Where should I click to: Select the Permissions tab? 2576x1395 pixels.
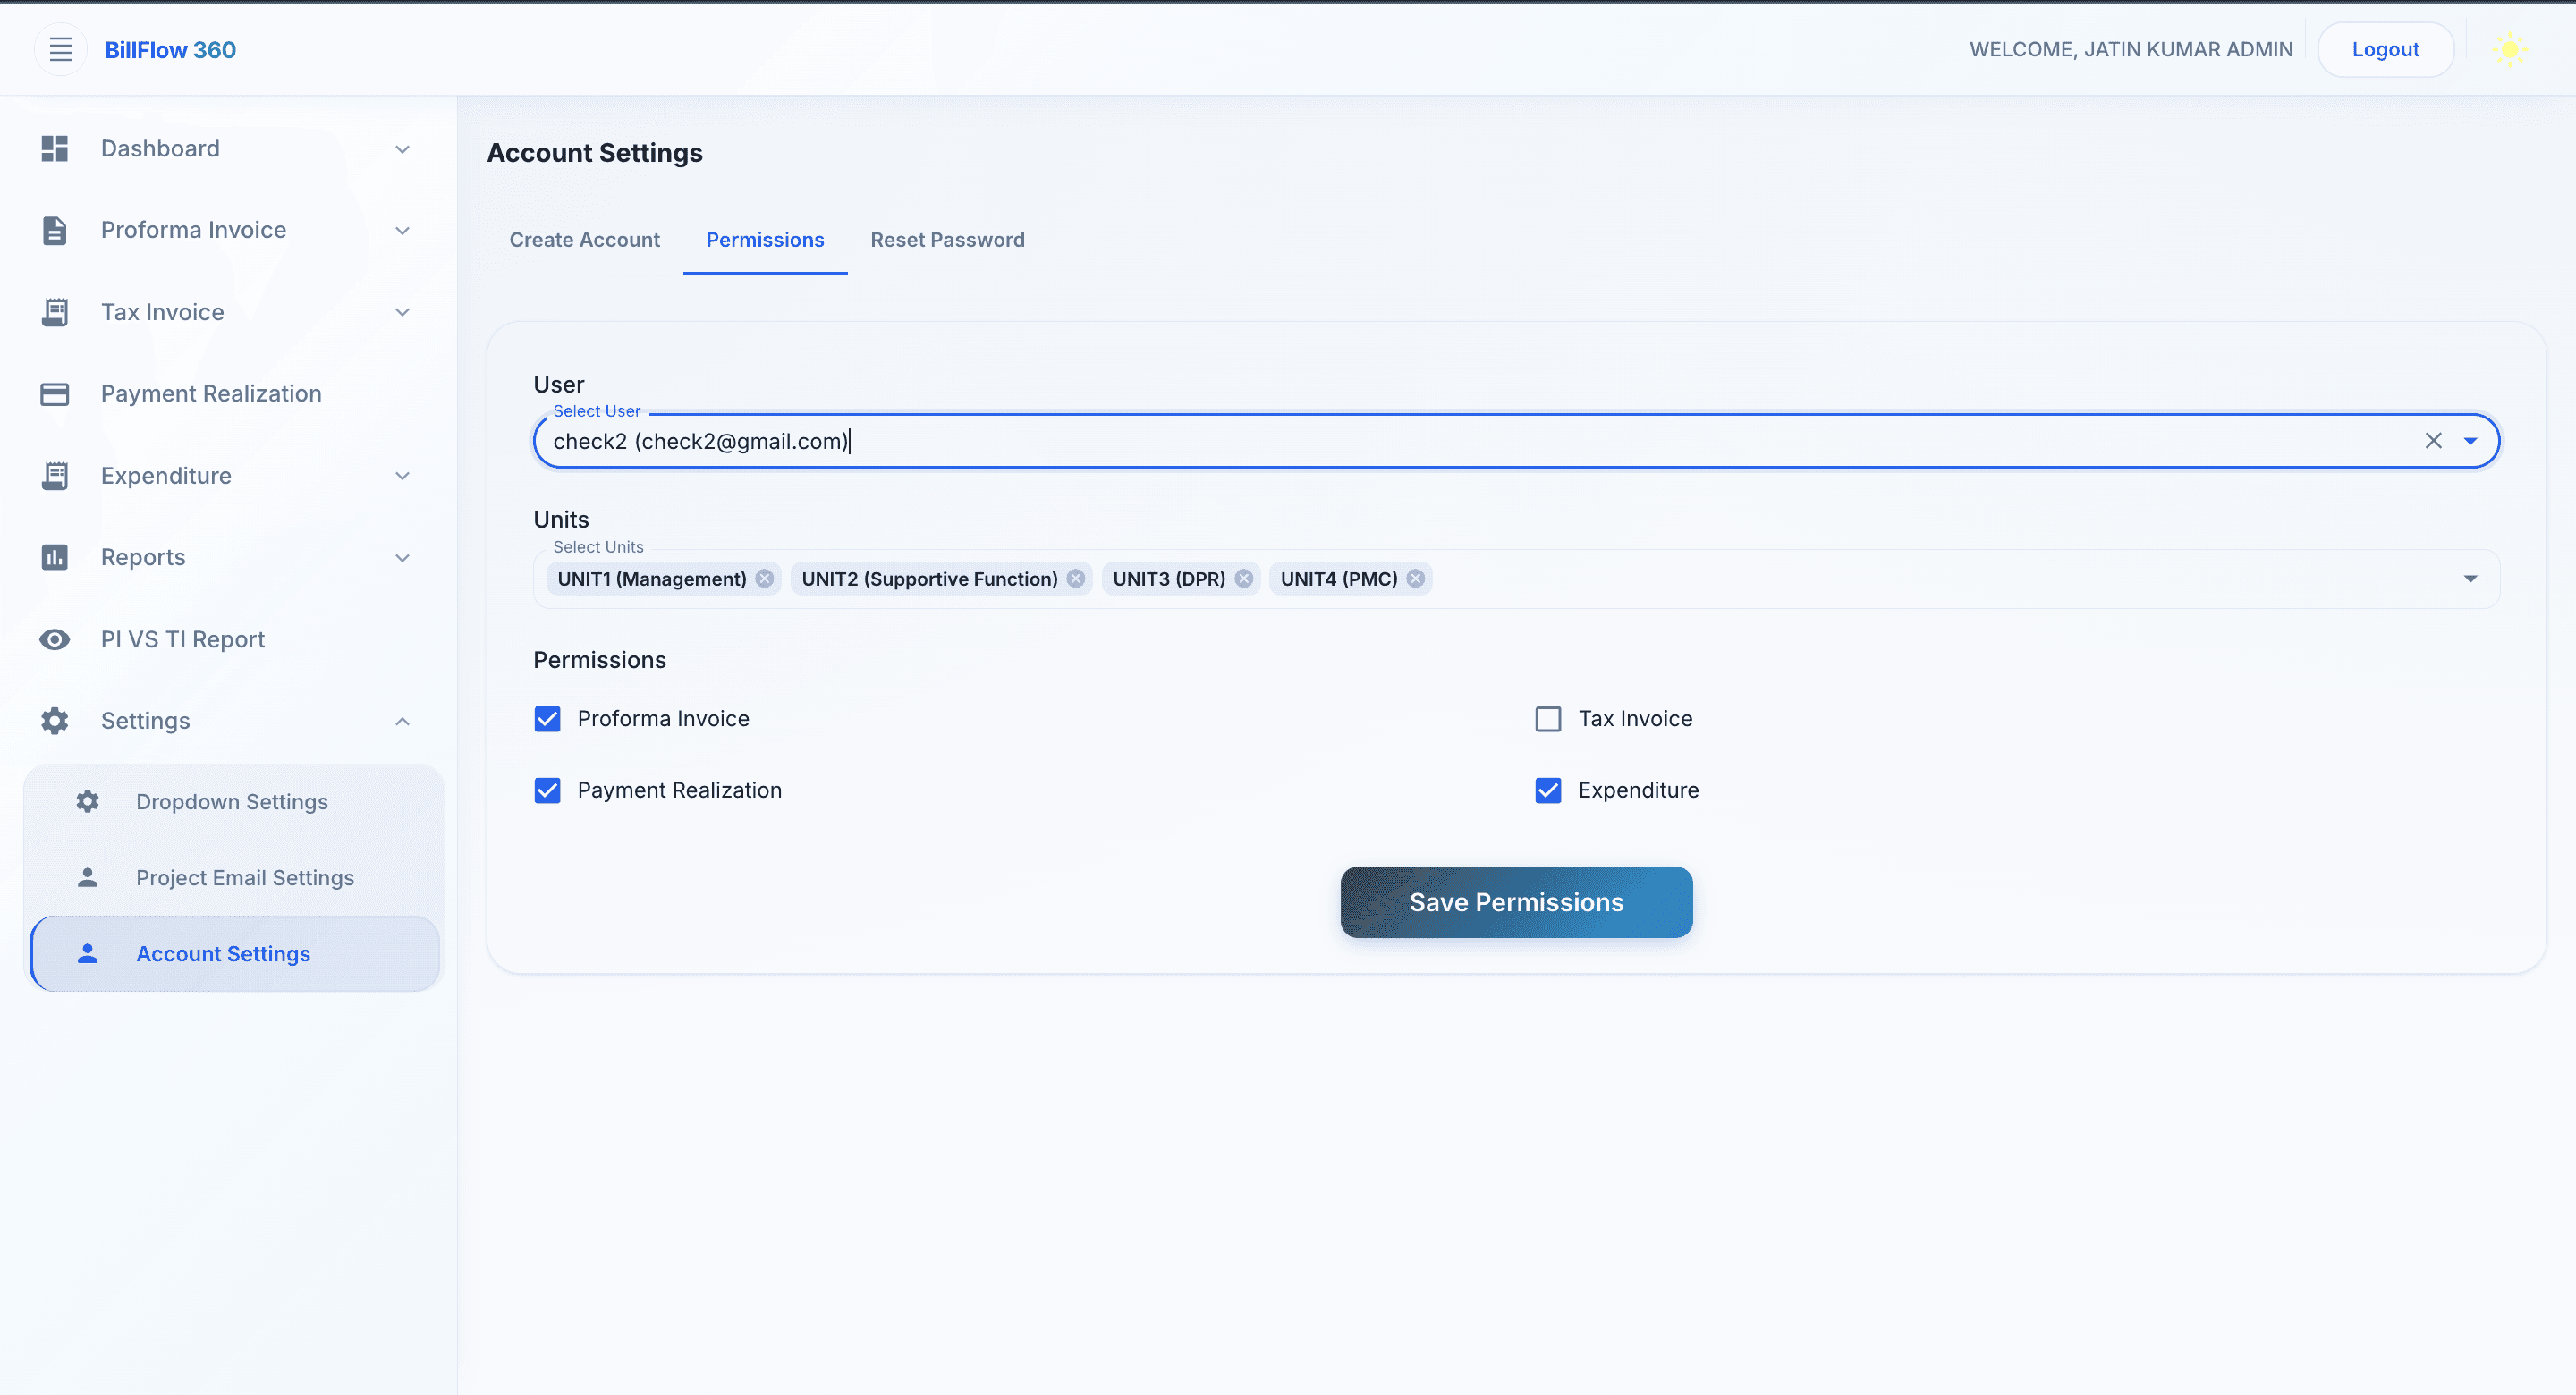point(765,240)
